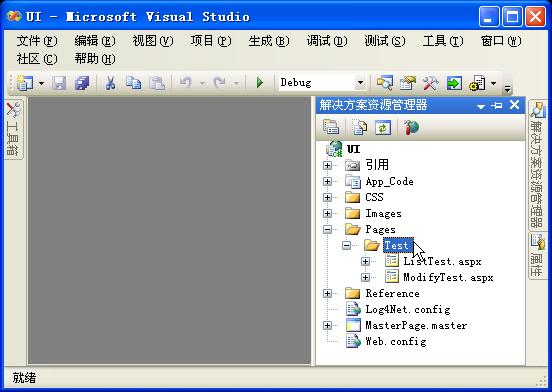Click the Undo arrow icon
This screenshot has width=552, height=392.
click(x=186, y=83)
